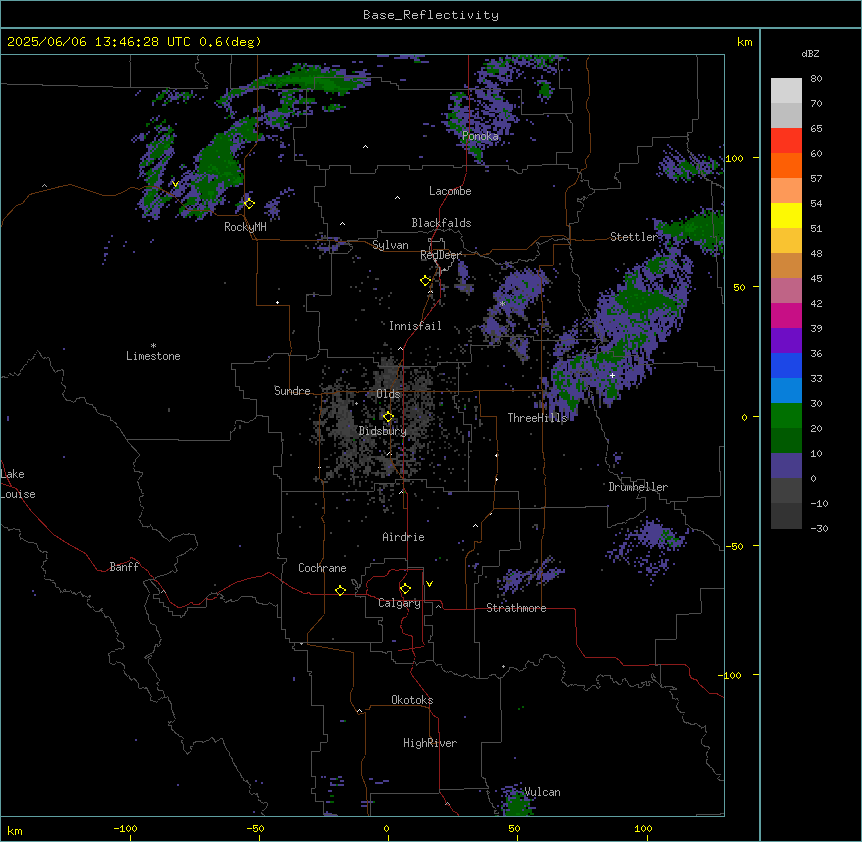Click the Blackfalds label

click(441, 223)
